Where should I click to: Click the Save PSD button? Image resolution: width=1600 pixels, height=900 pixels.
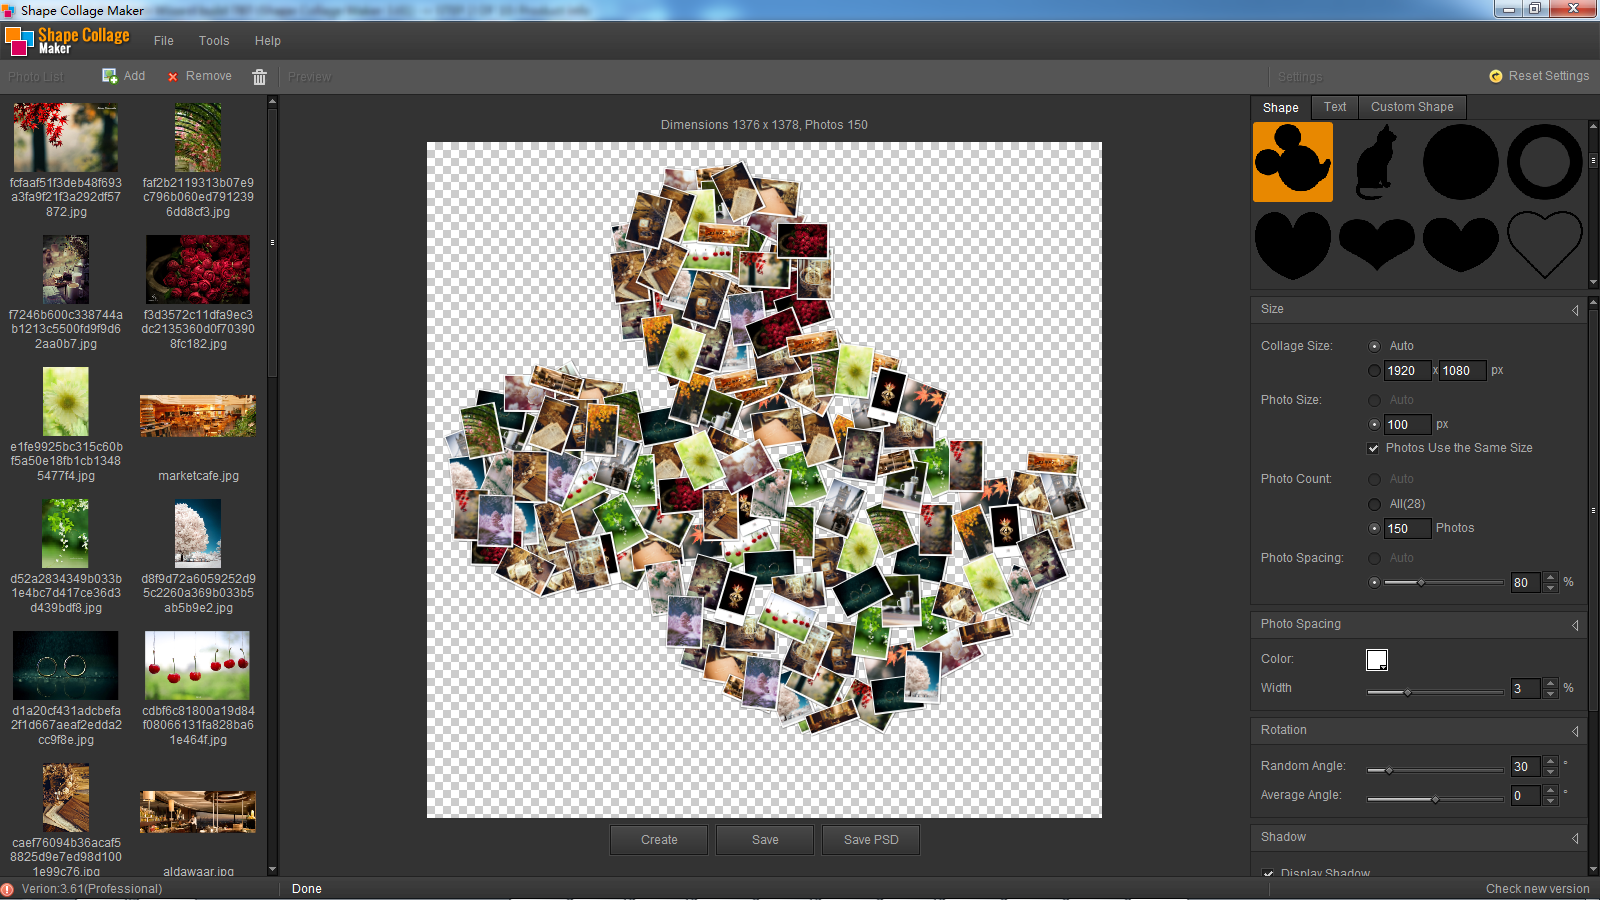coord(870,840)
